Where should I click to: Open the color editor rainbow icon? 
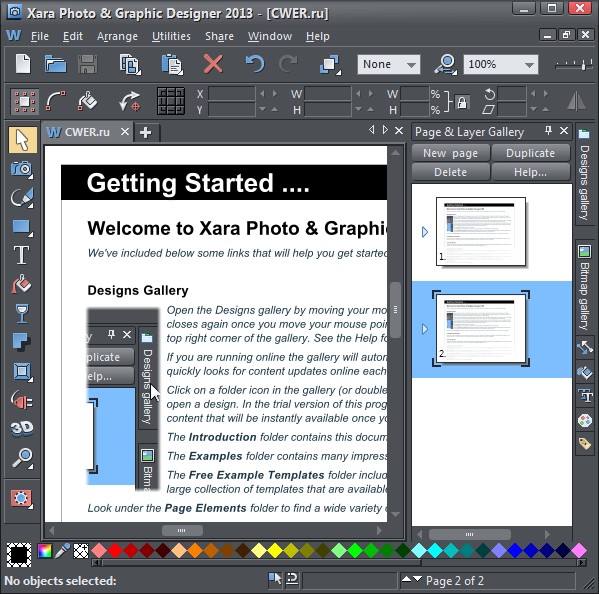[45, 551]
